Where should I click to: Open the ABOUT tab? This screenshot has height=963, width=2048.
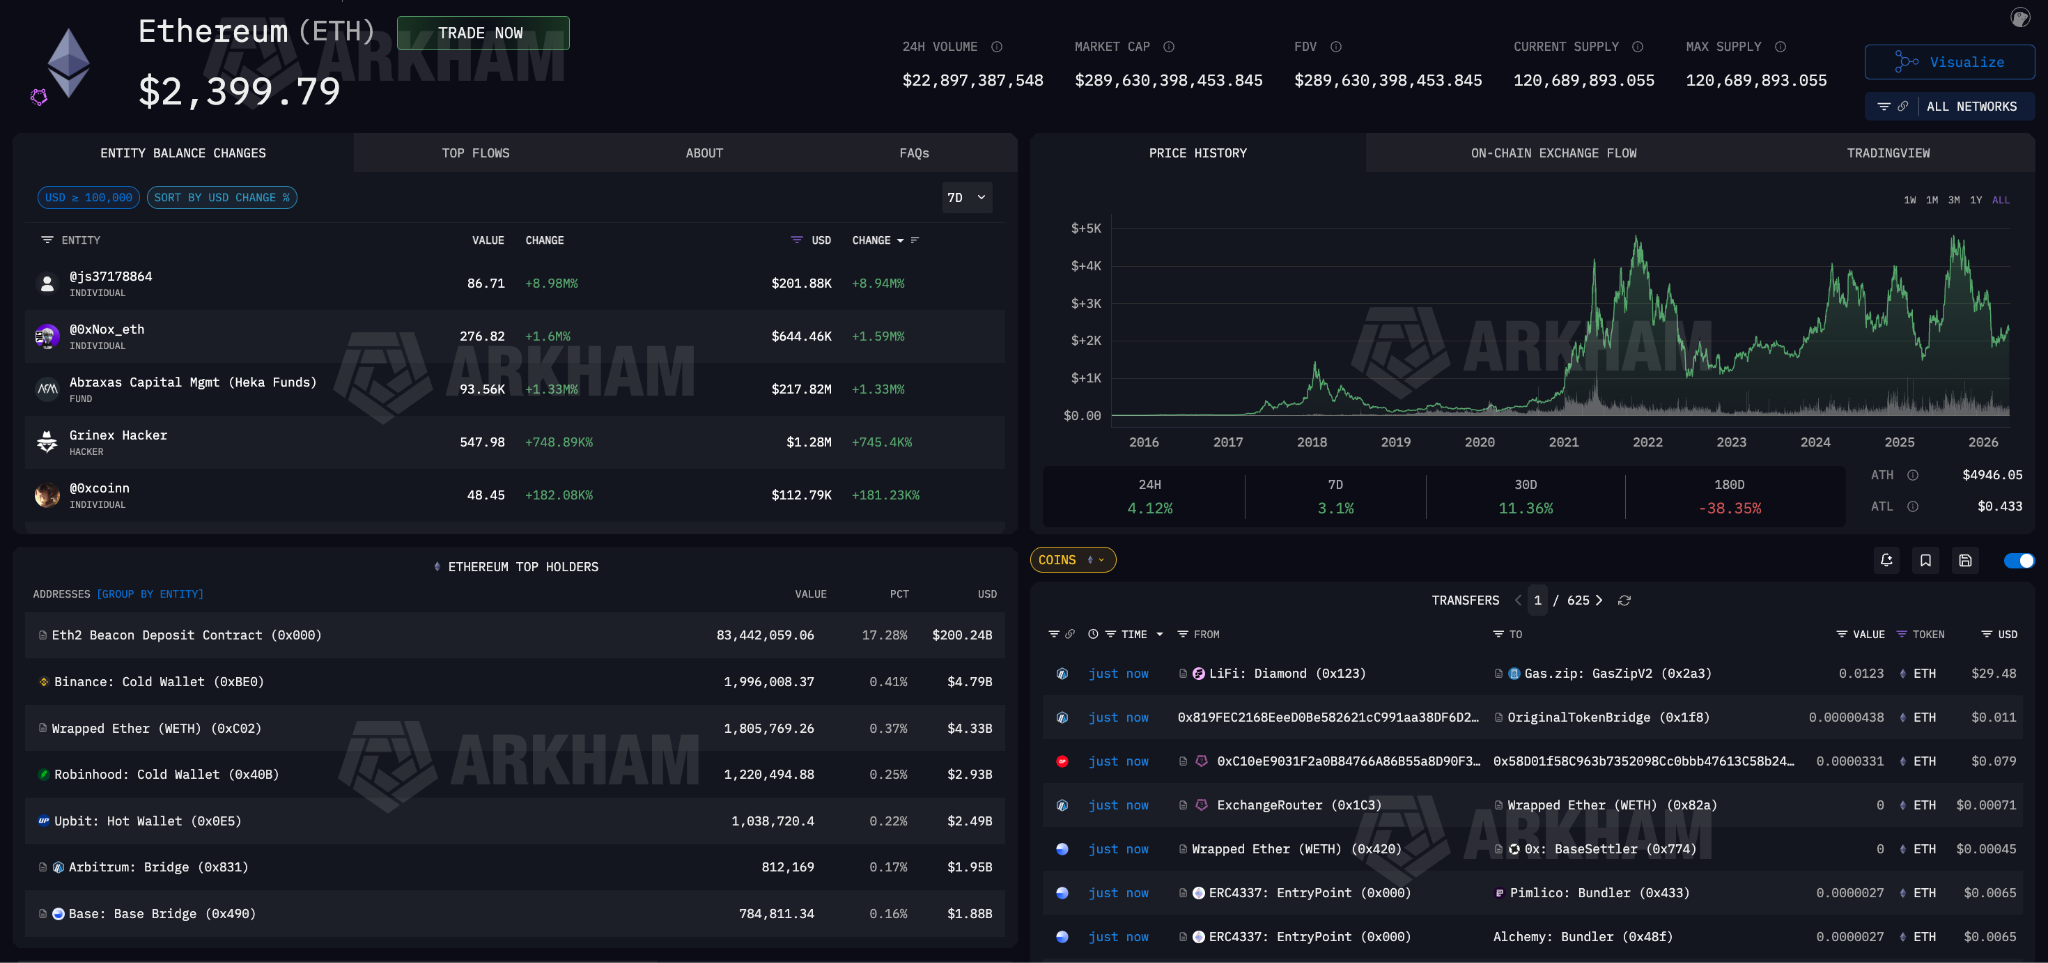(x=704, y=153)
